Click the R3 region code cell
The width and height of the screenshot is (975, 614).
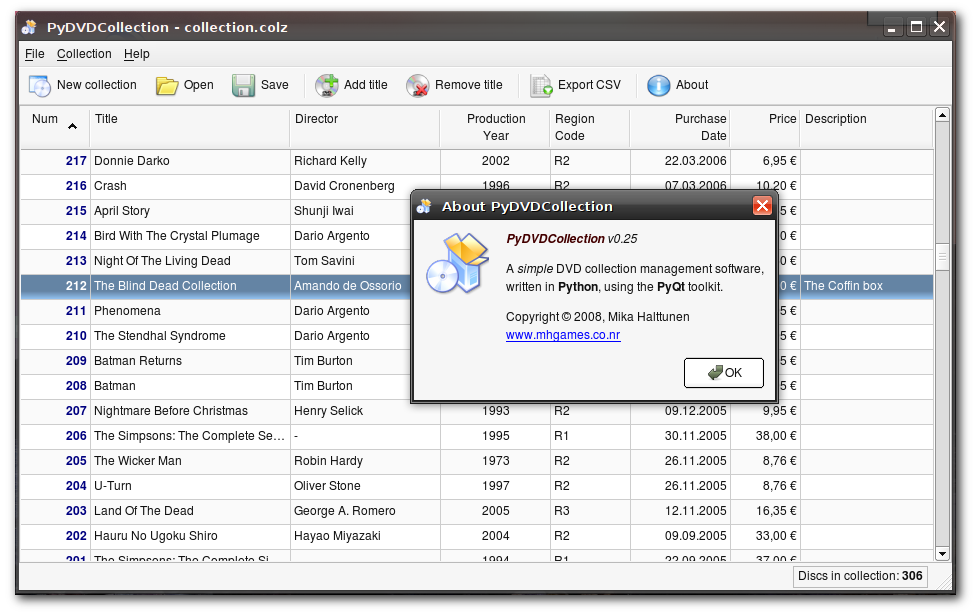tap(590, 511)
